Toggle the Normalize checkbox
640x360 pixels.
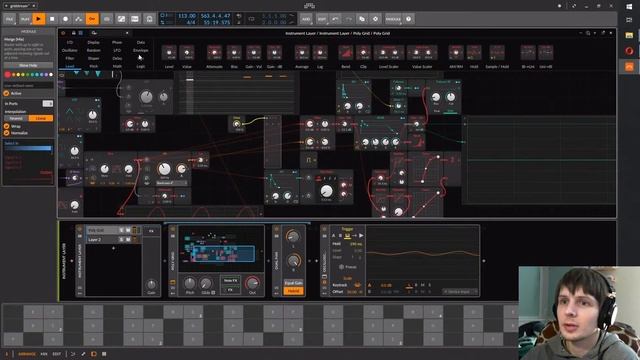pyautogui.click(x=6, y=133)
